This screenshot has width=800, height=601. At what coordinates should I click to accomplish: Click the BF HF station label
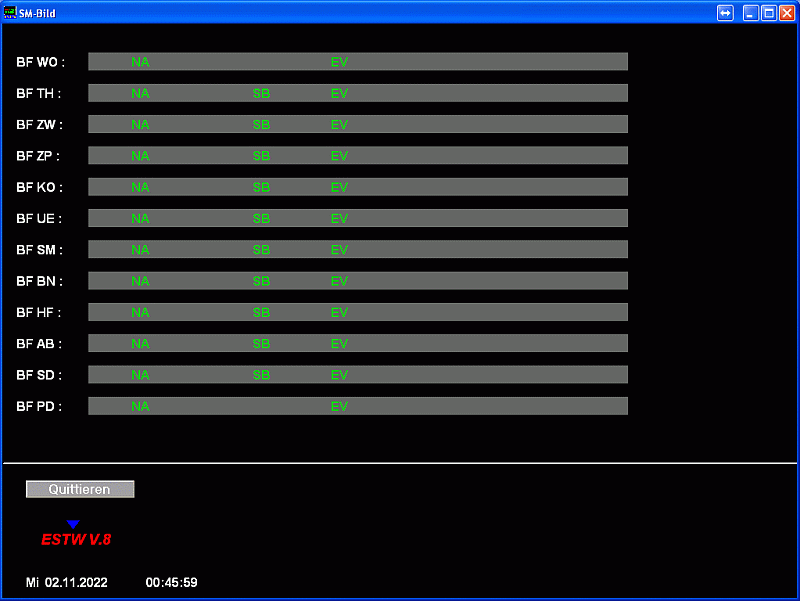pyautogui.click(x=38, y=312)
